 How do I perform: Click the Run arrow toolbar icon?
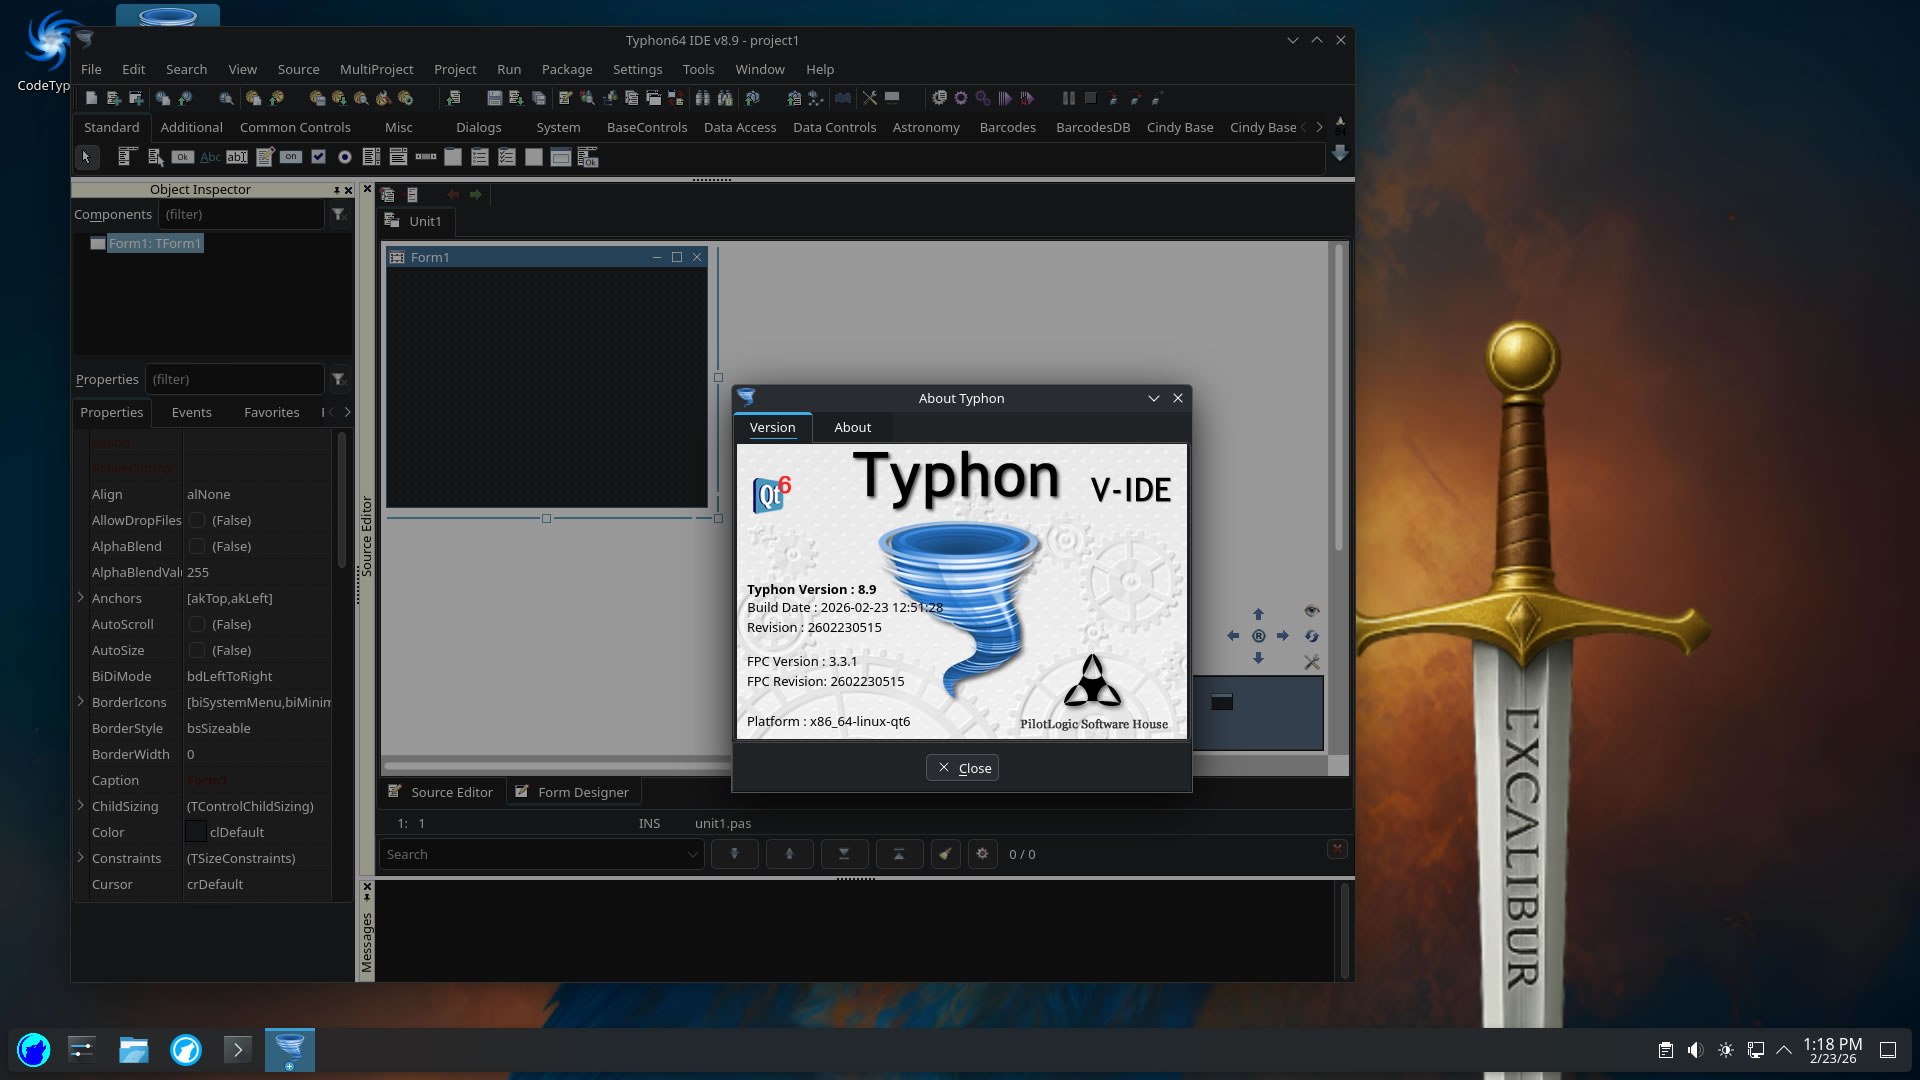point(1005,98)
